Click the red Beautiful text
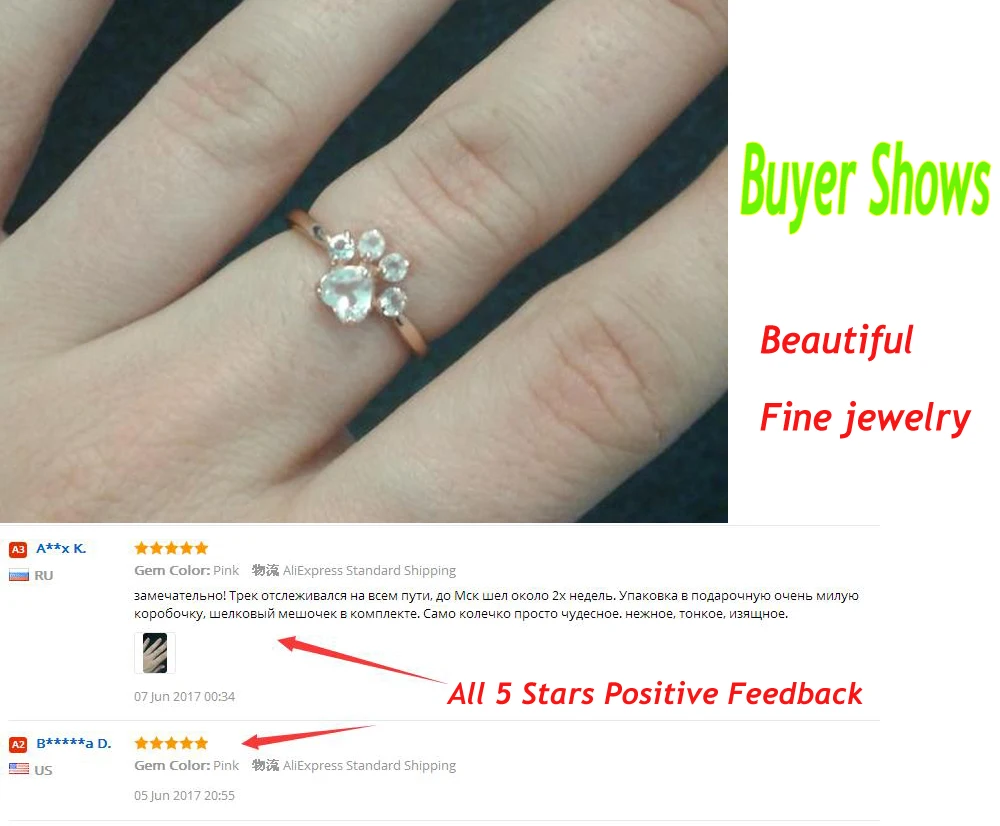 837,339
